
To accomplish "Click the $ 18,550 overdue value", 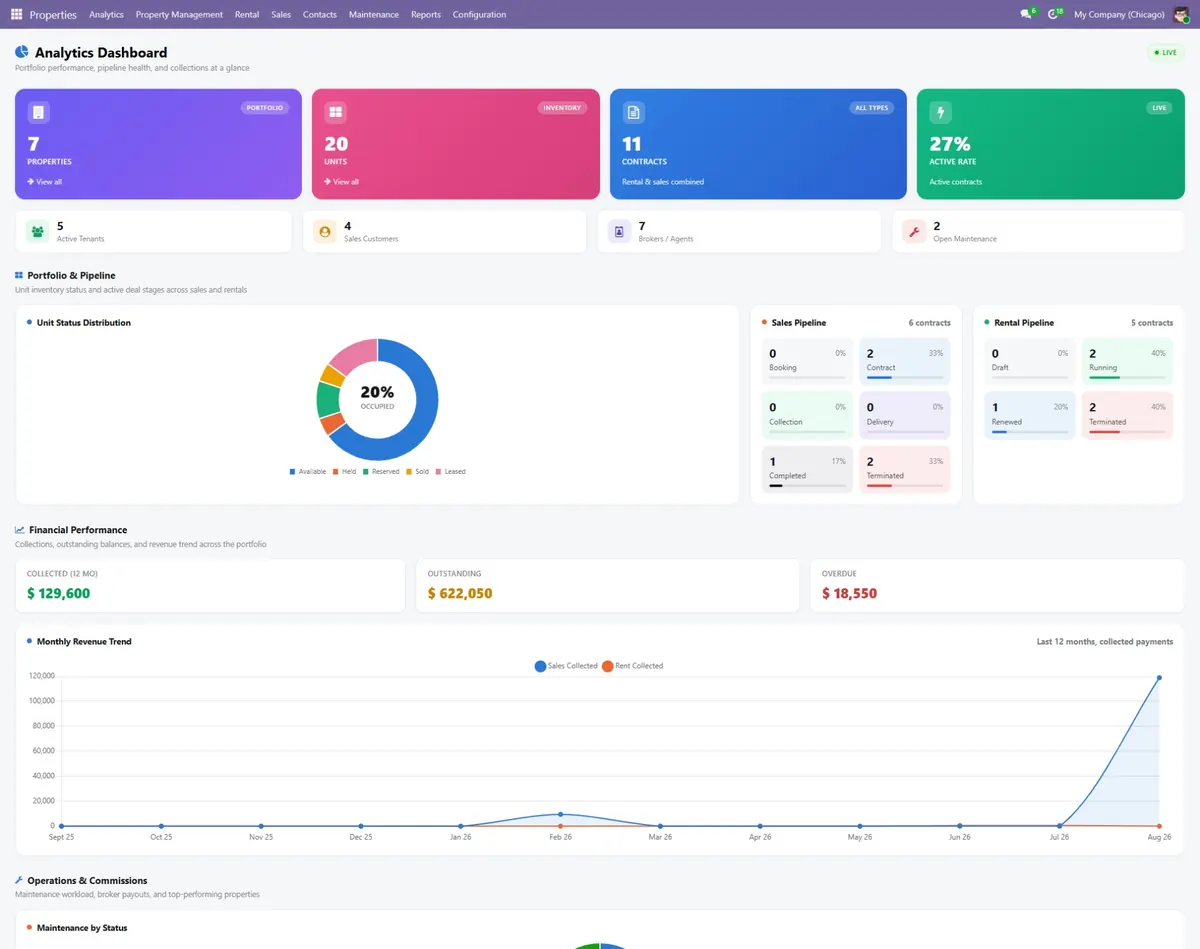I will 850,593.
